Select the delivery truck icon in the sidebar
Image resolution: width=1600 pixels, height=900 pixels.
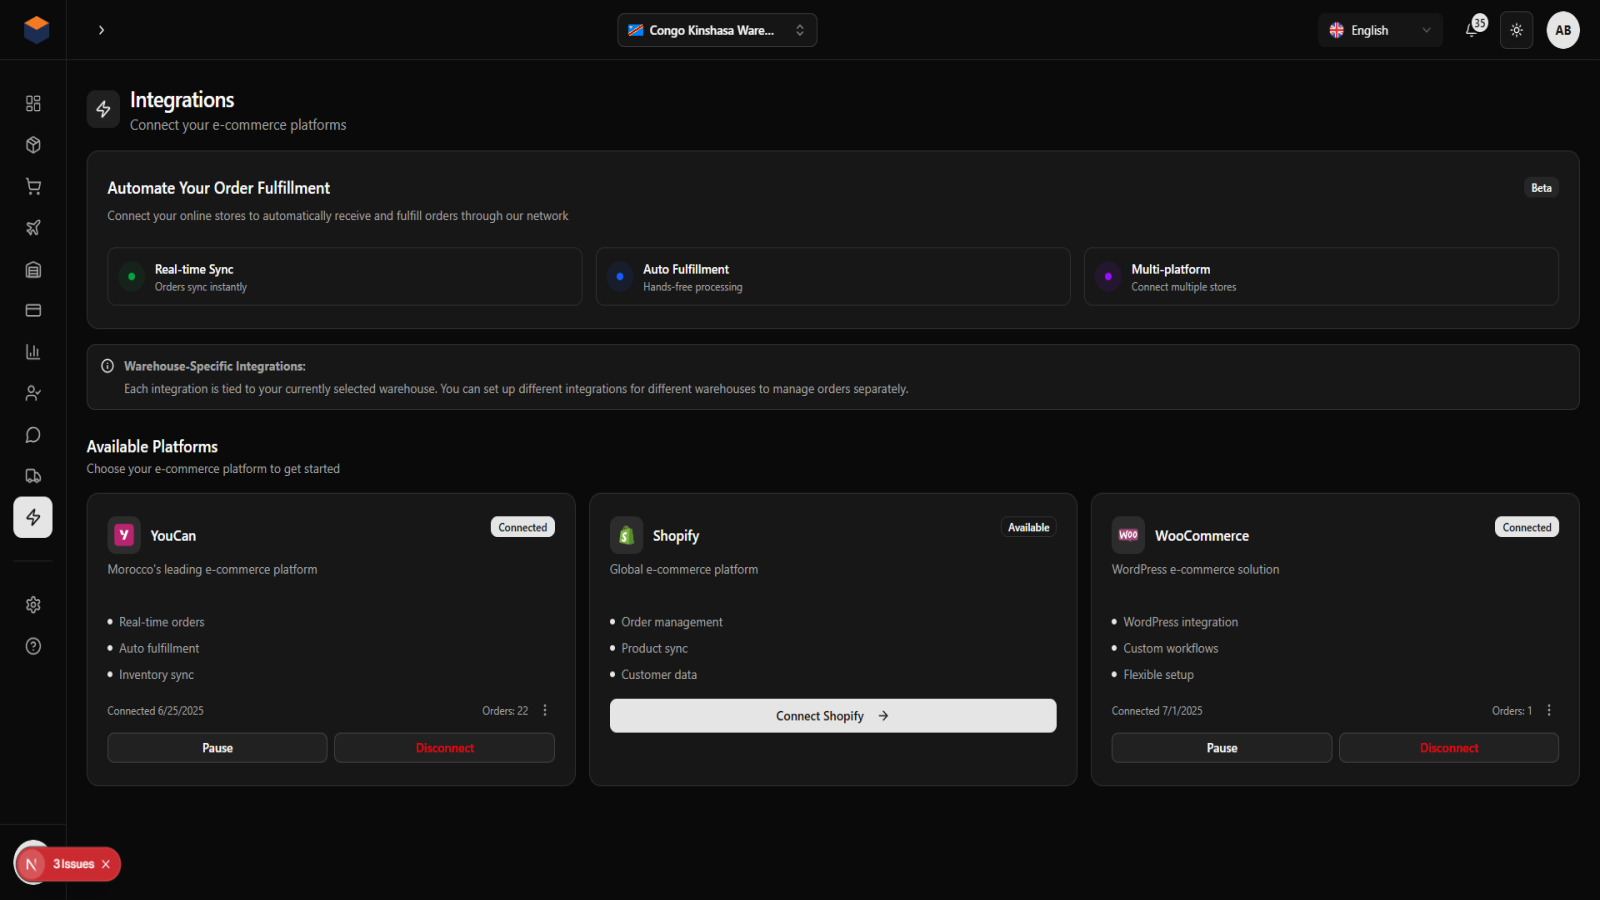(x=33, y=476)
